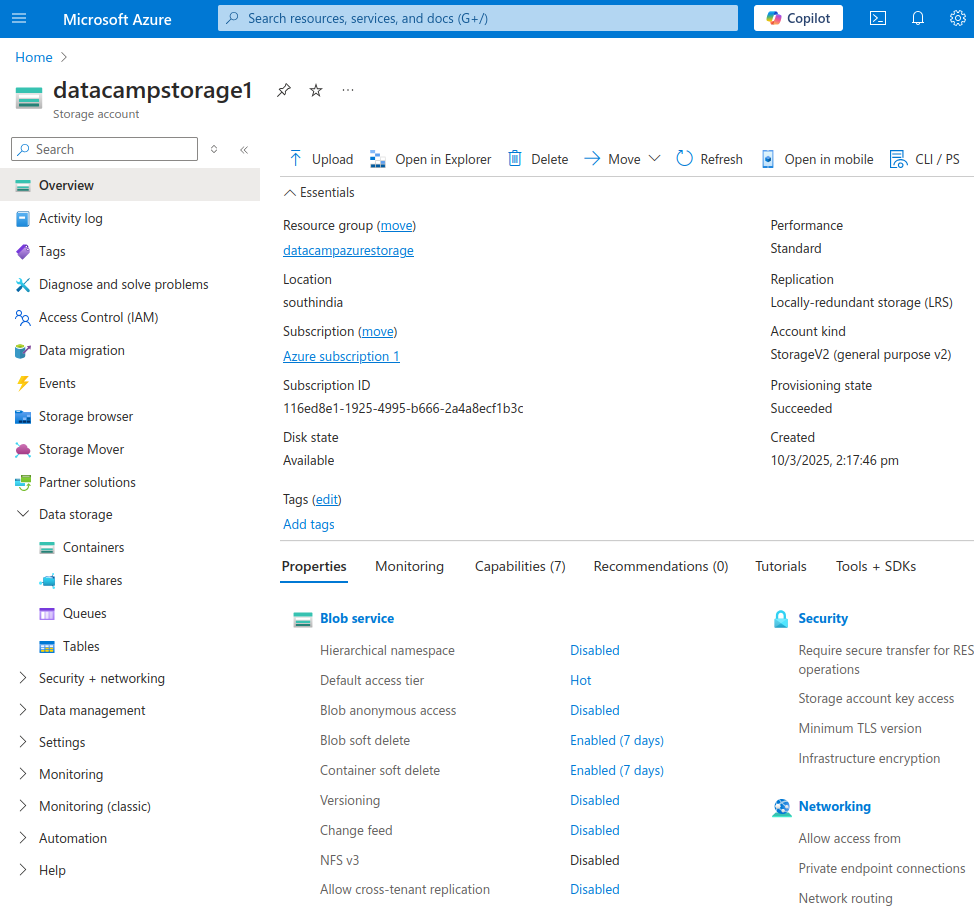Click the Containers icon

tap(47, 547)
